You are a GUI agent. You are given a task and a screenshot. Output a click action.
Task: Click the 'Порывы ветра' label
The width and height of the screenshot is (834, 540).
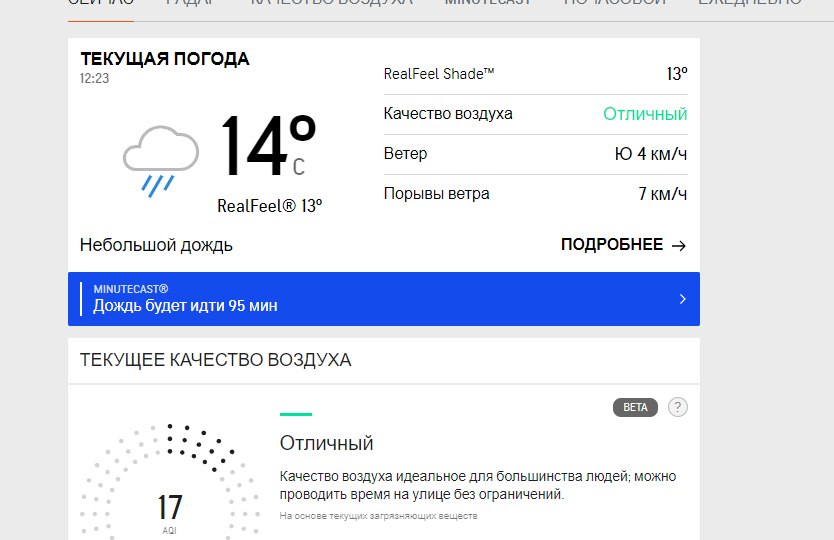tap(436, 194)
